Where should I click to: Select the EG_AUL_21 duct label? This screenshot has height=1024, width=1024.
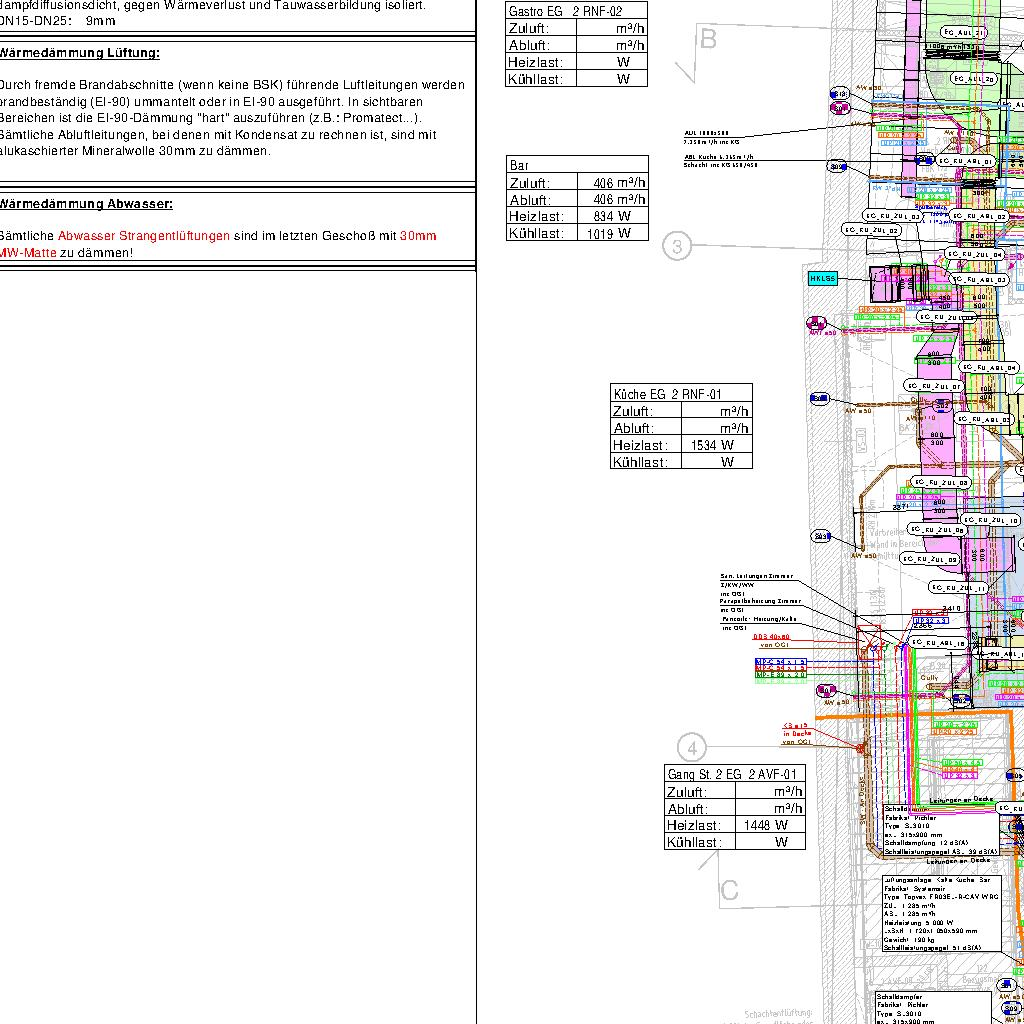[965, 33]
